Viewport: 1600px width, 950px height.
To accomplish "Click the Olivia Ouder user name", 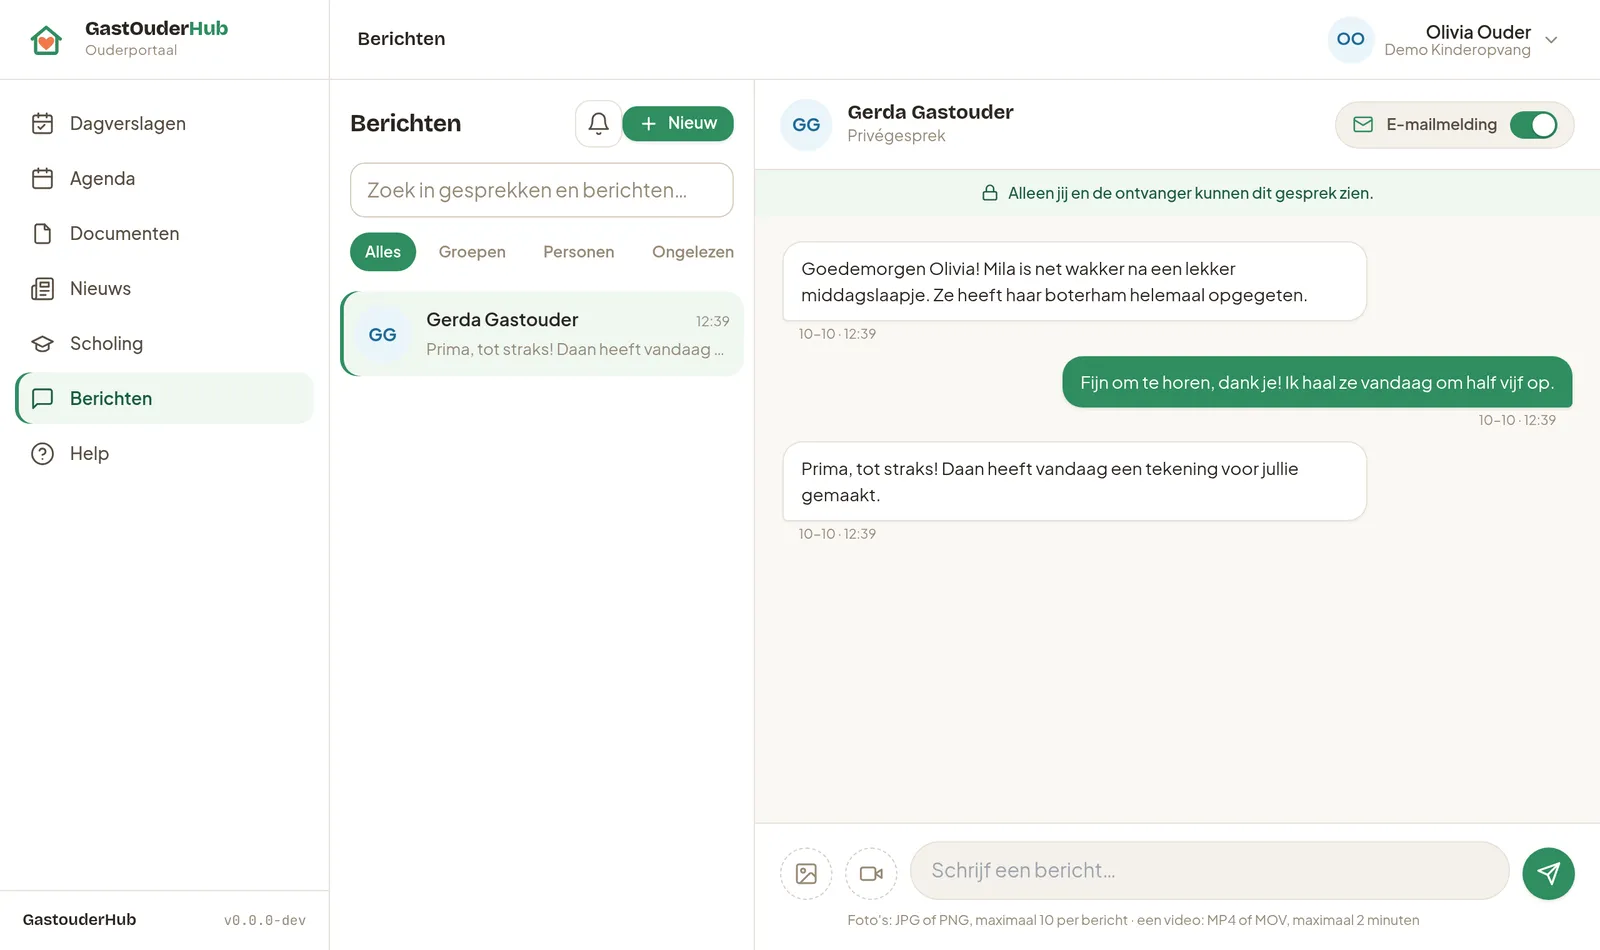I will coord(1478,32).
